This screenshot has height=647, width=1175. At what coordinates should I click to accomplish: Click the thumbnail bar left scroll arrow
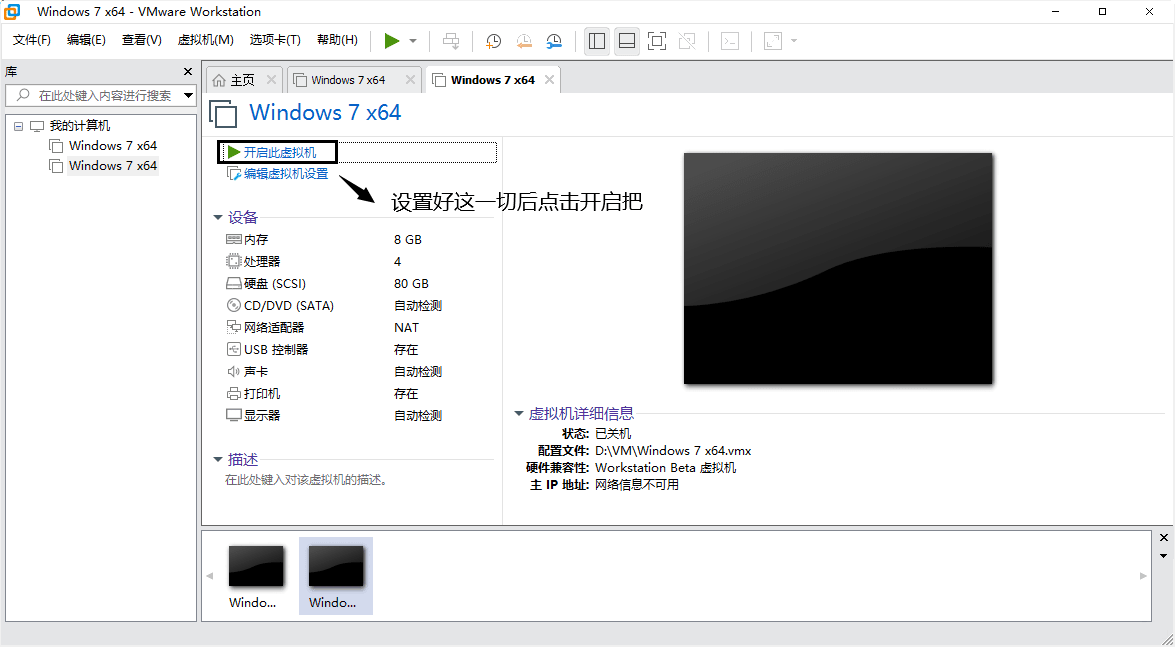point(210,576)
